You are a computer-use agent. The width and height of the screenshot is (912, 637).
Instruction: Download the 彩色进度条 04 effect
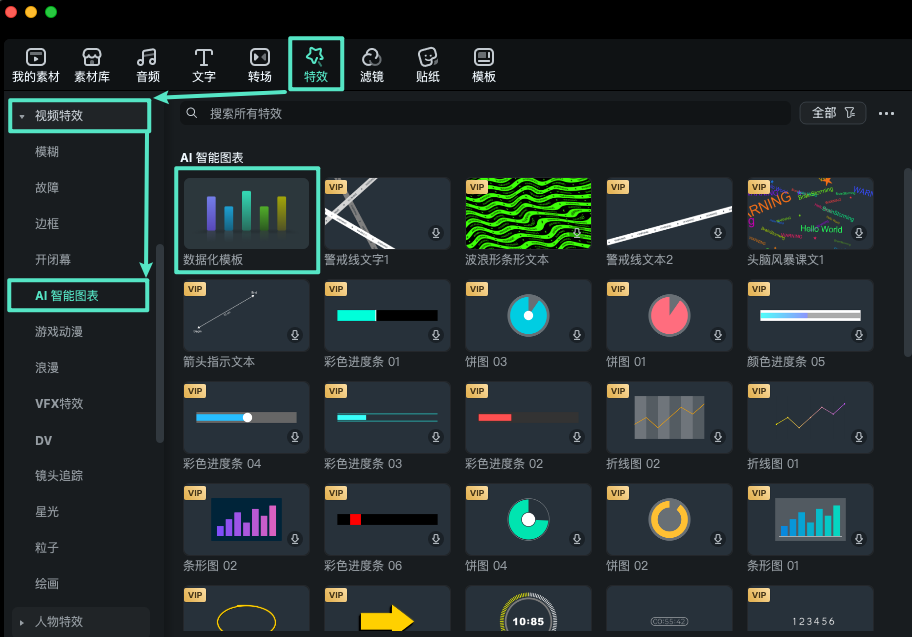pos(295,437)
